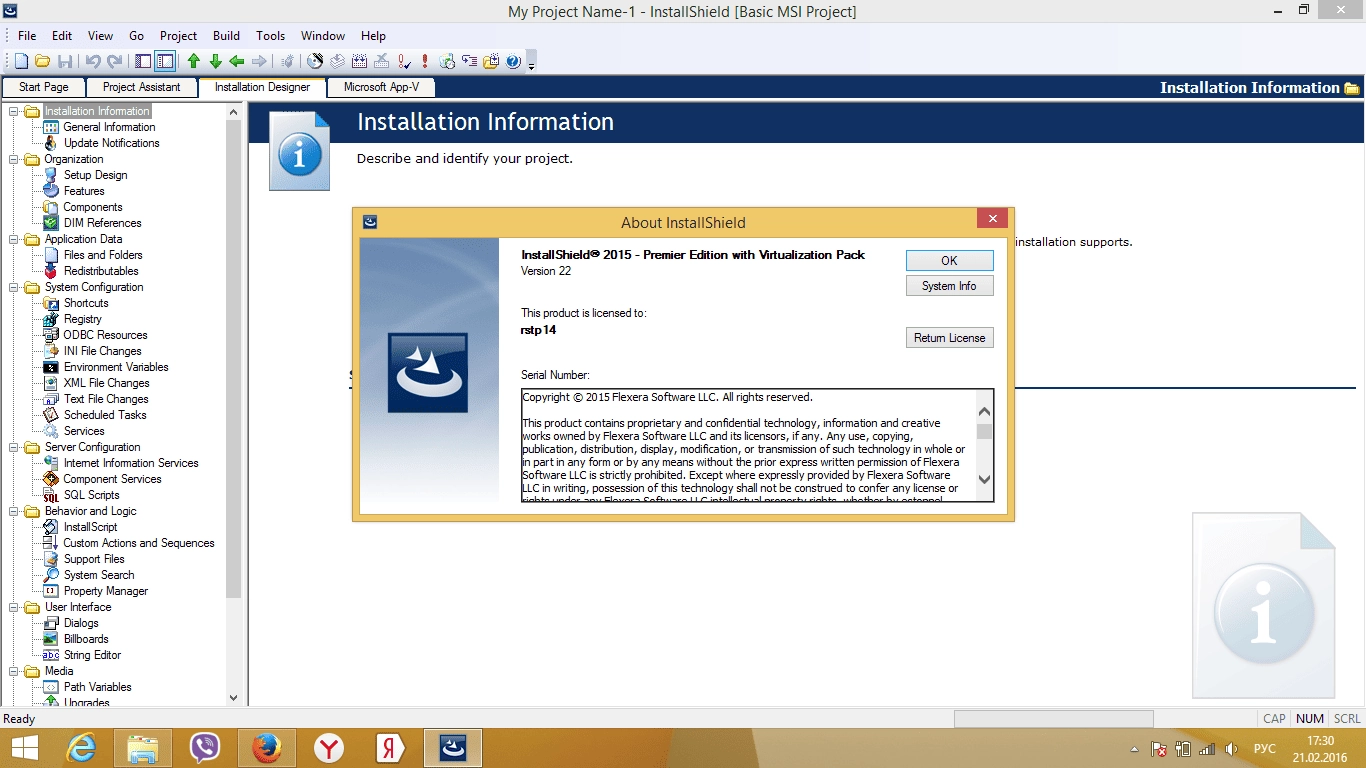Select SQL Scripts item
The height and width of the screenshot is (768, 1366).
(x=91, y=495)
